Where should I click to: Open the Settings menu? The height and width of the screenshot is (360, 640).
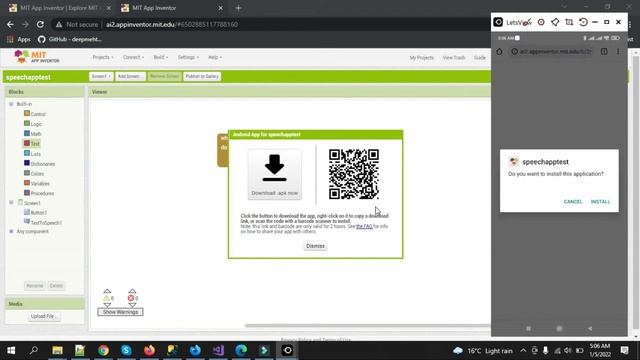click(x=188, y=58)
